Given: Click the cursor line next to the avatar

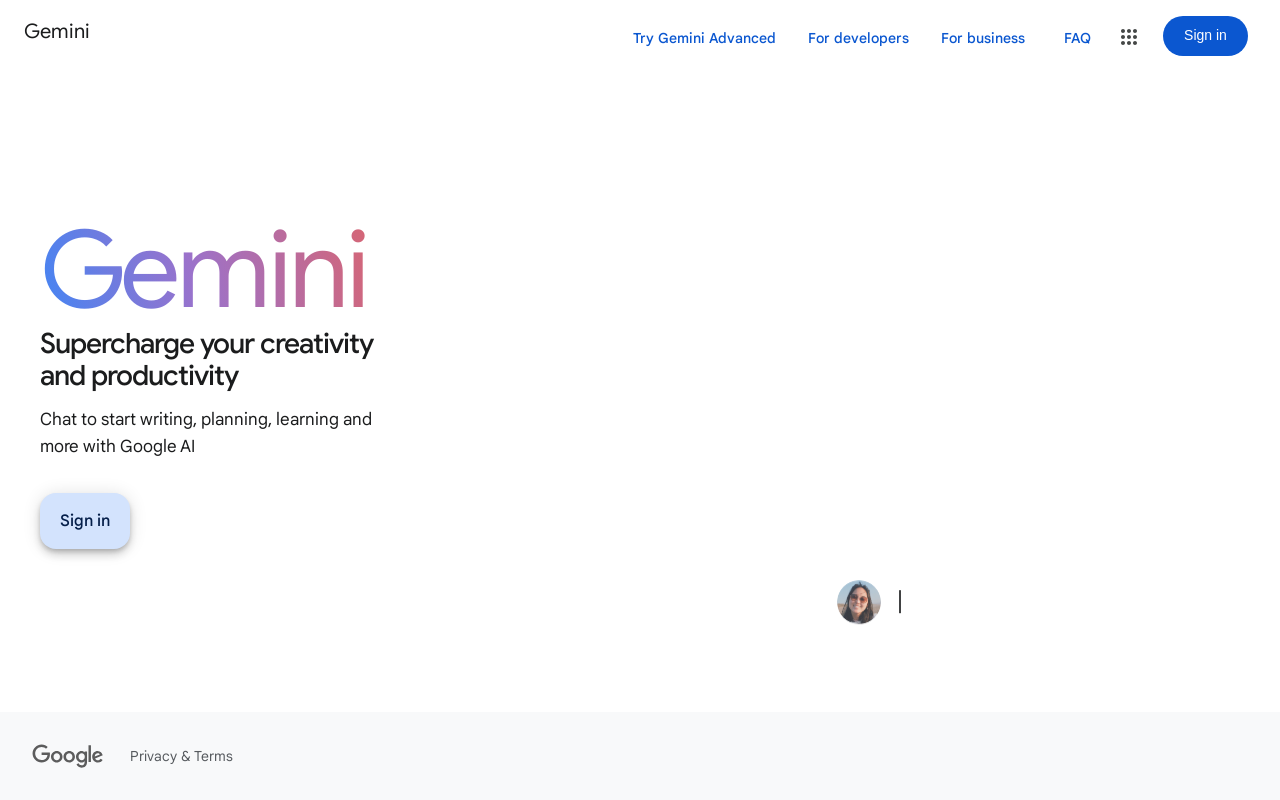Looking at the screenshot, I should click(x=900, y=600).
